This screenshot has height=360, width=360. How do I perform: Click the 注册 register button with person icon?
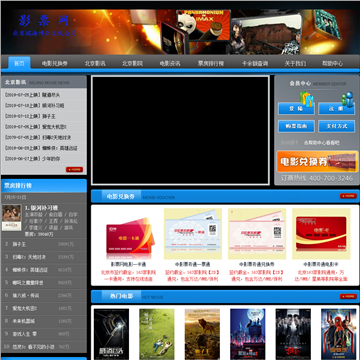336,108
